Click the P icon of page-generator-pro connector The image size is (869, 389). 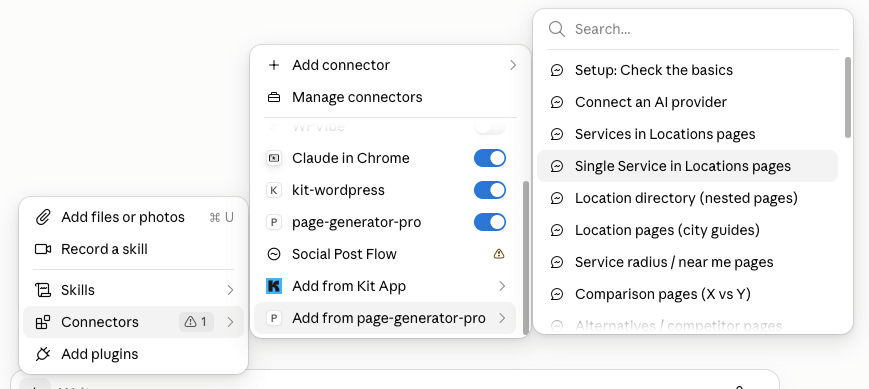point(274,222)
